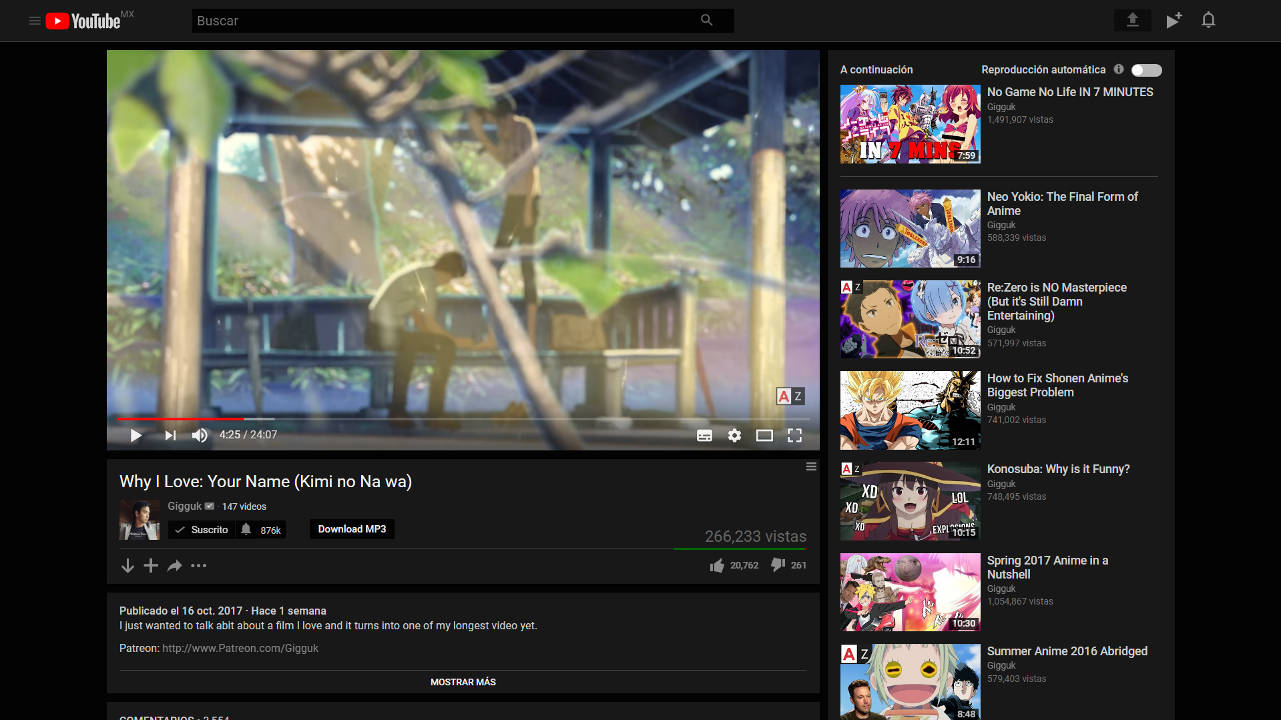Screen dimensions: 1281x720
Task: Open the add-to-playlist icon in the top bar
Action: [1174, 20]
